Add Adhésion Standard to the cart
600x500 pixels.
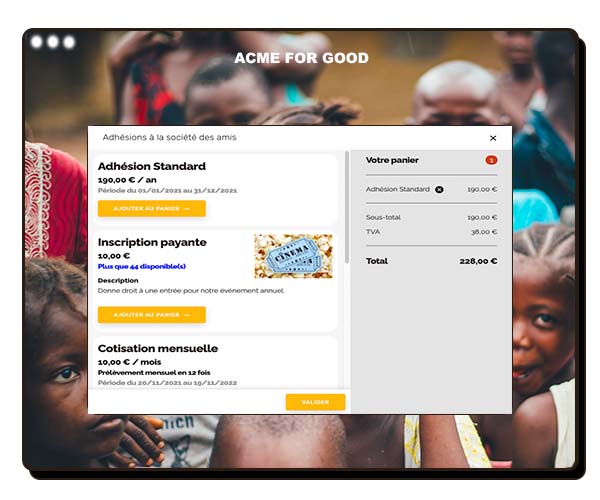152,208
